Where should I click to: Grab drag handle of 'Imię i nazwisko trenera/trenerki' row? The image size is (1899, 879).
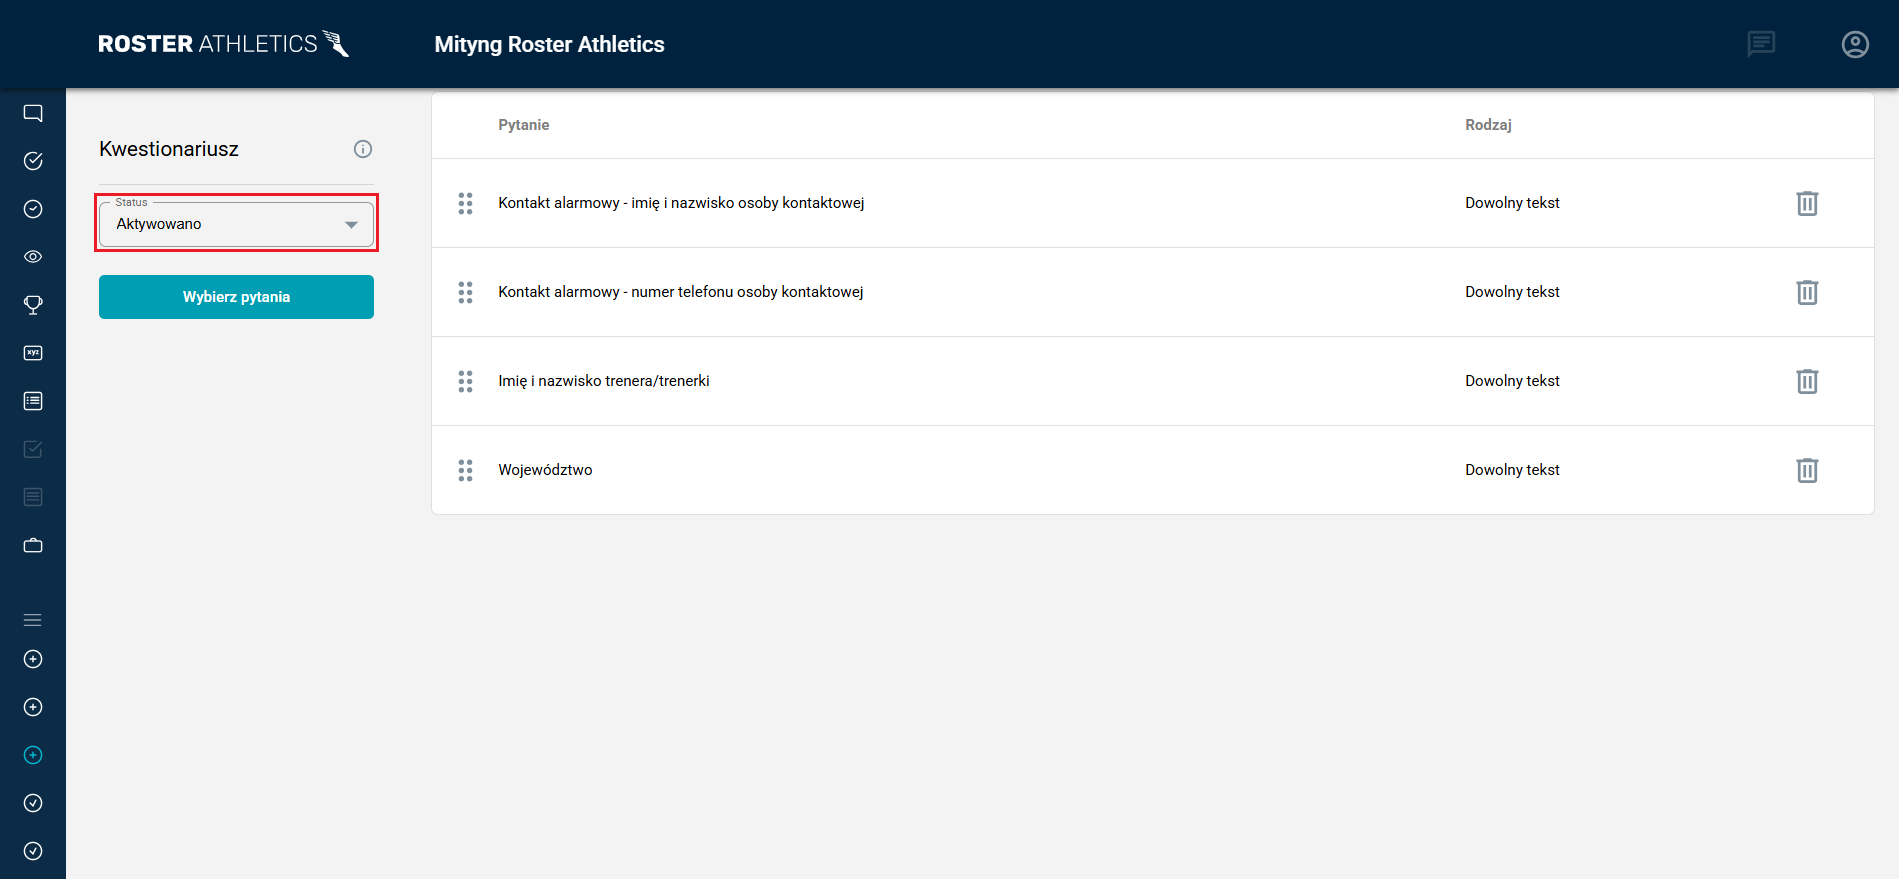click(465, 381)
